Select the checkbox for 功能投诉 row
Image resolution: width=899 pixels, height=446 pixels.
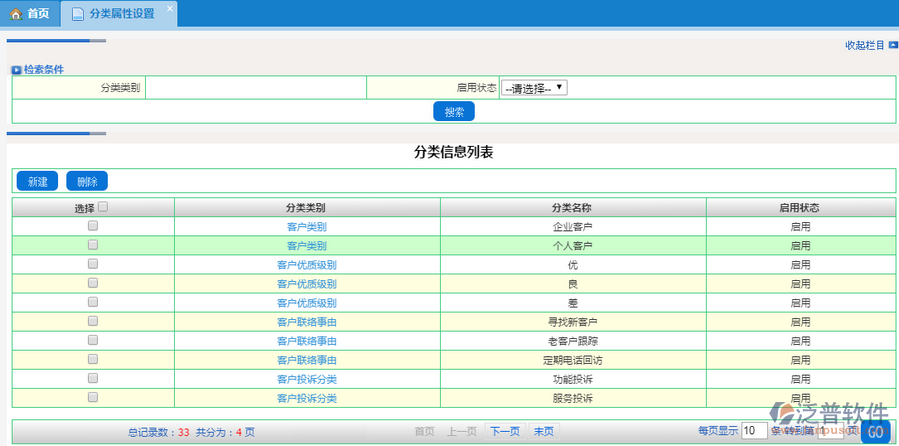tap(93, 378)
